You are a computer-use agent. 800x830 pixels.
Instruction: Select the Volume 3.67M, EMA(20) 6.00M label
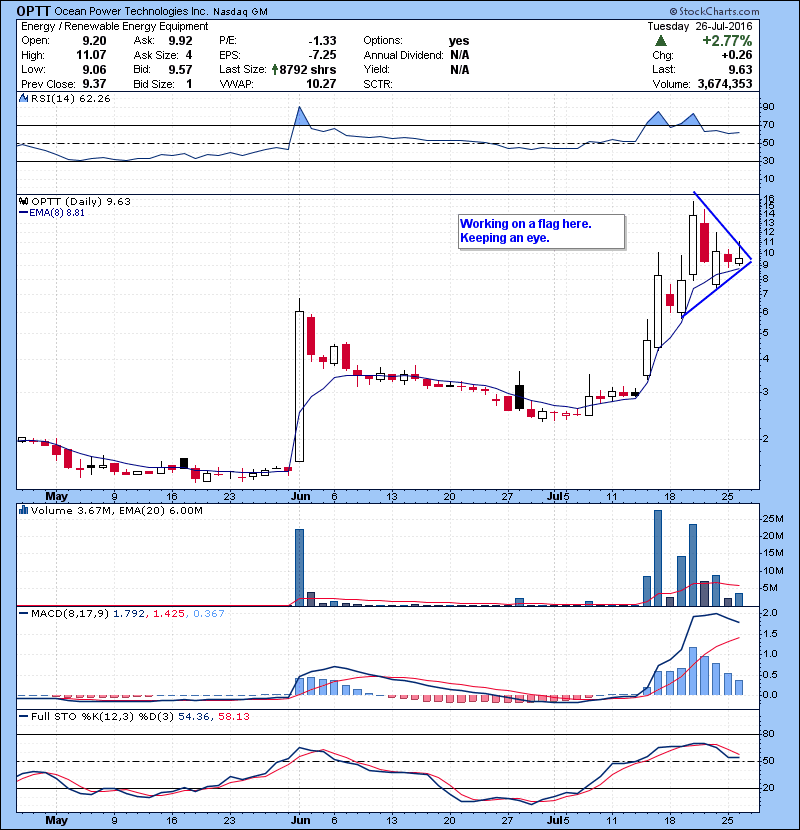[x=116, y=511]
